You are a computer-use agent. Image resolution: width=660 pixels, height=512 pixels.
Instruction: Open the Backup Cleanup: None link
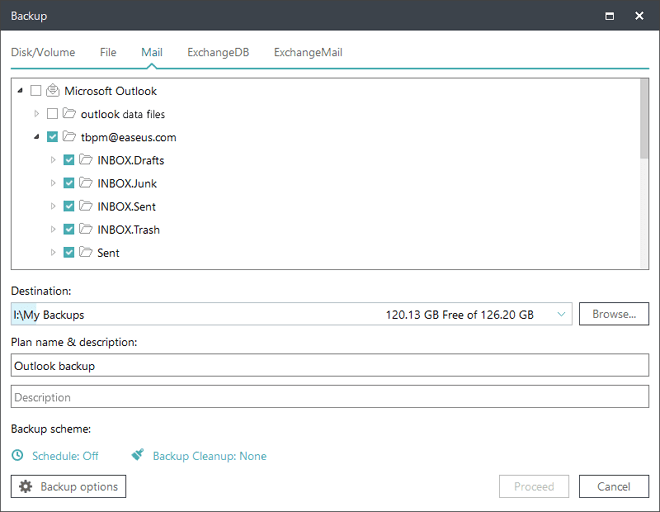click(x=210, y=456)
